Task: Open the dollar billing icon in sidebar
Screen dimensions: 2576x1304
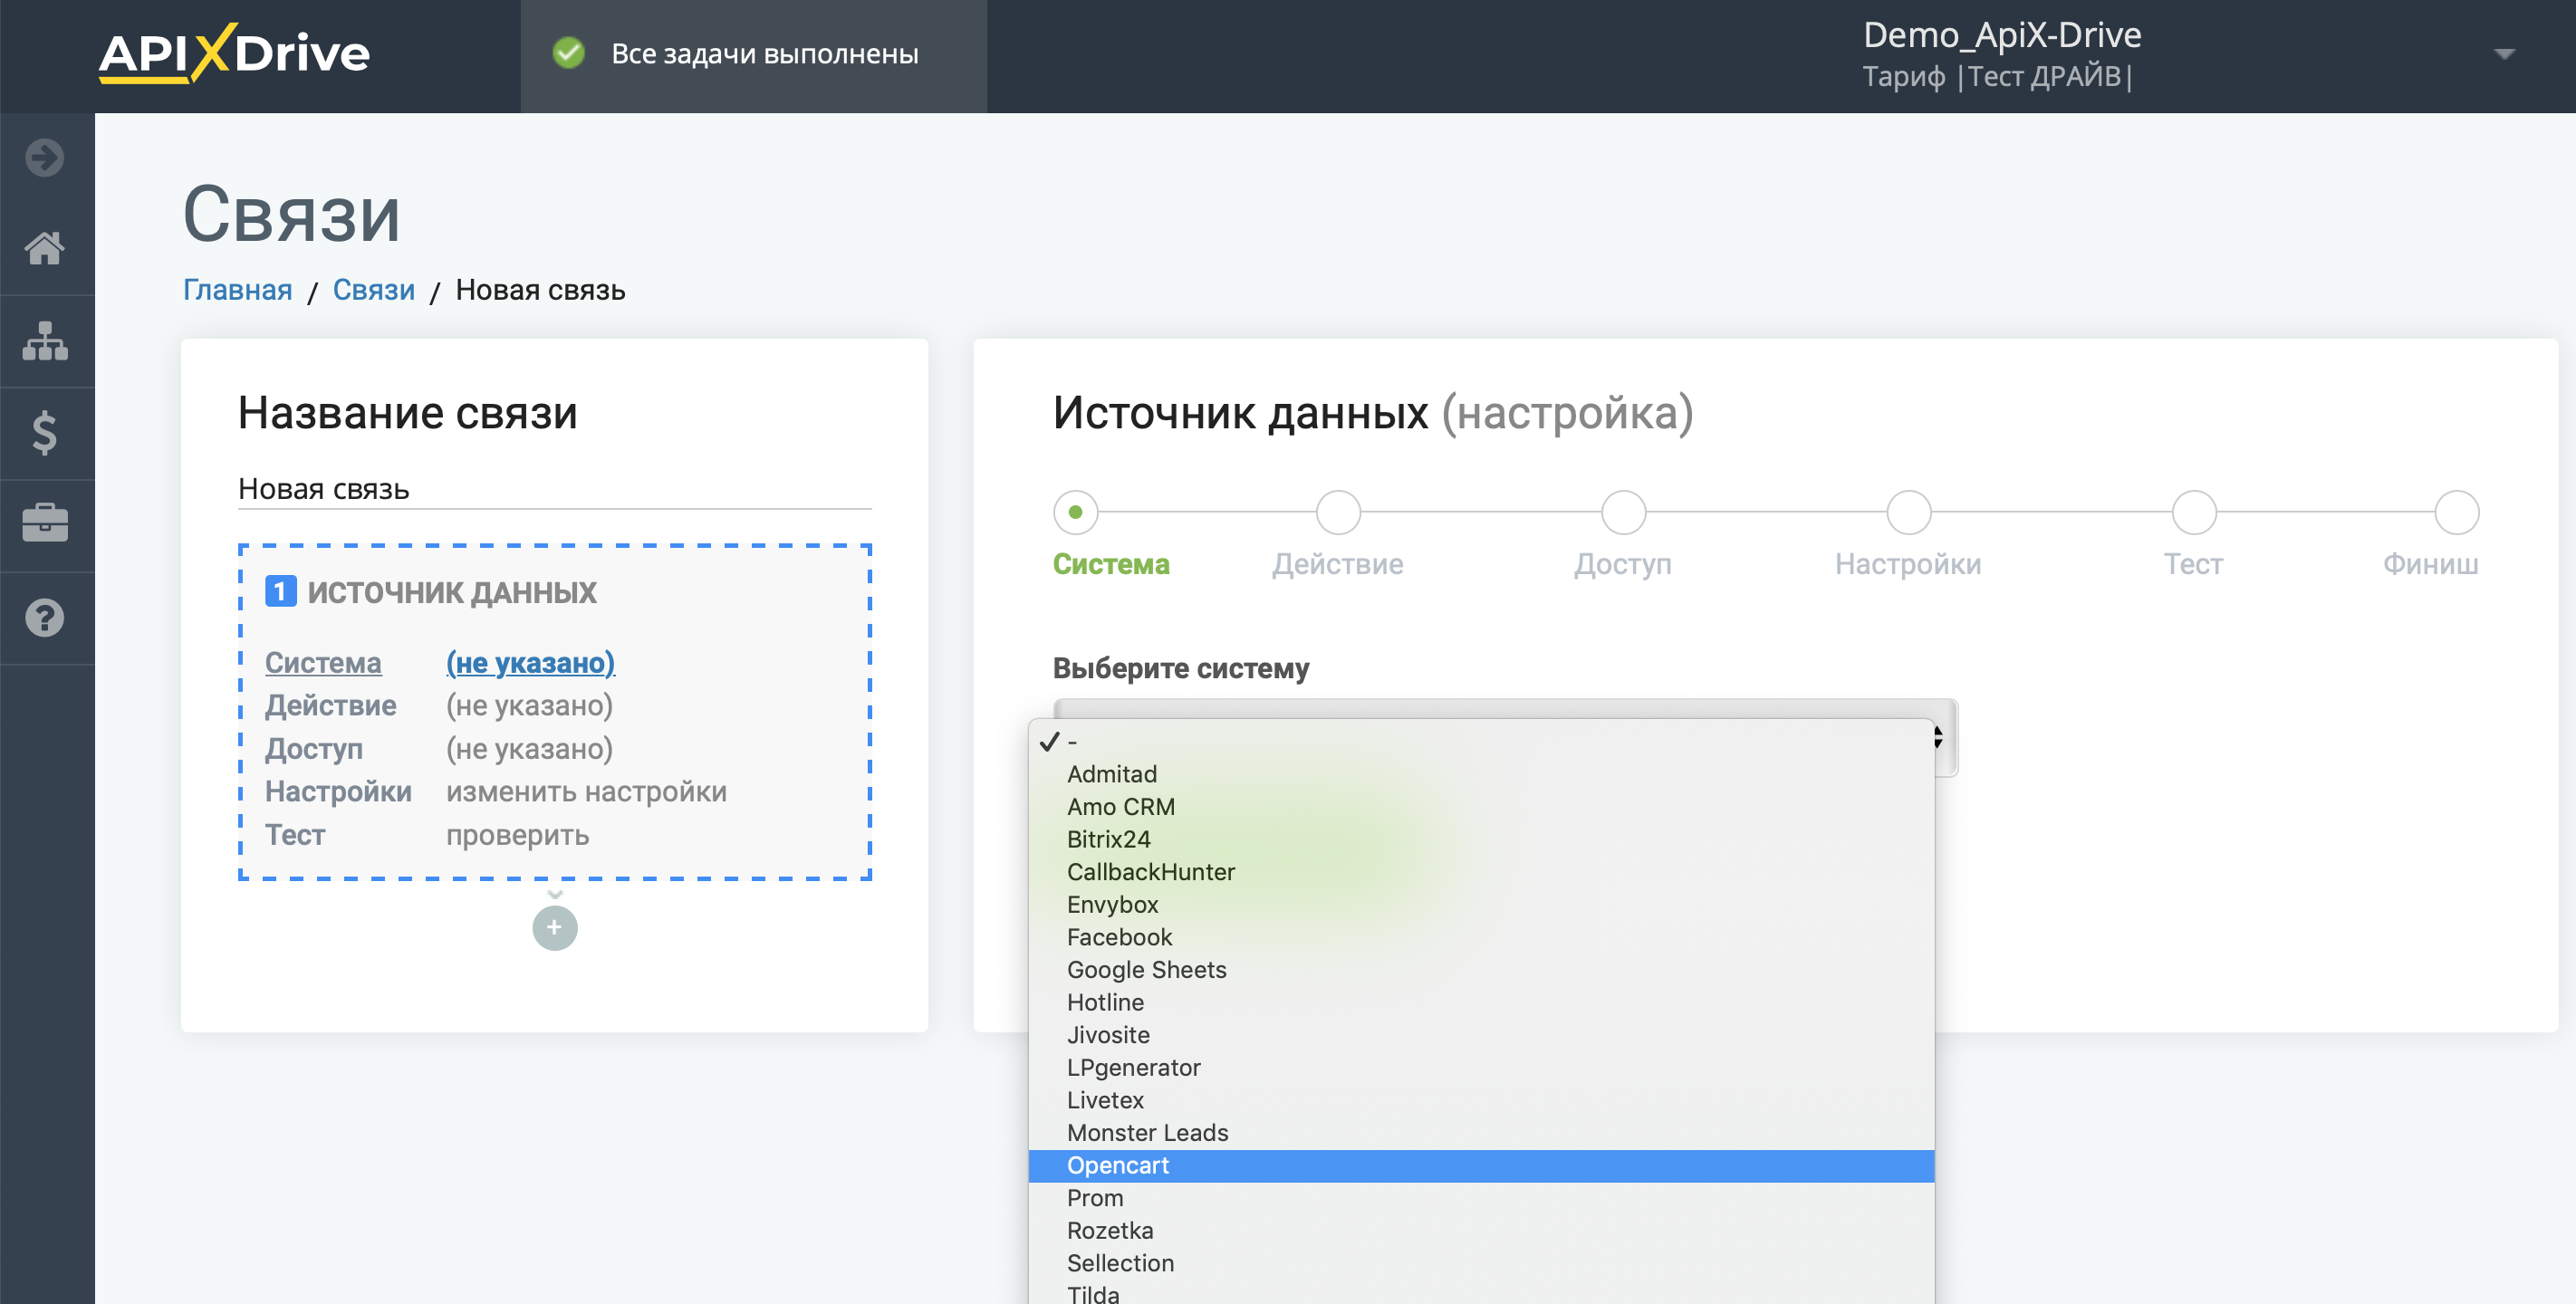Action: (x=45, y=433)
